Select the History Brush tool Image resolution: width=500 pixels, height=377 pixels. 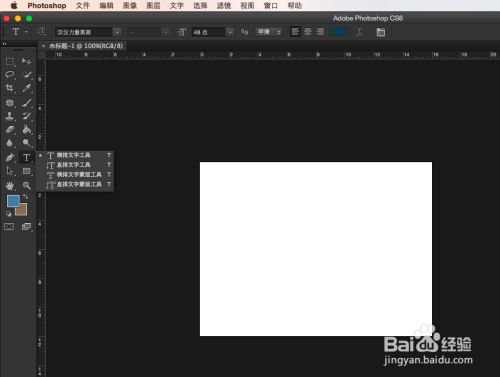[27, 116]
